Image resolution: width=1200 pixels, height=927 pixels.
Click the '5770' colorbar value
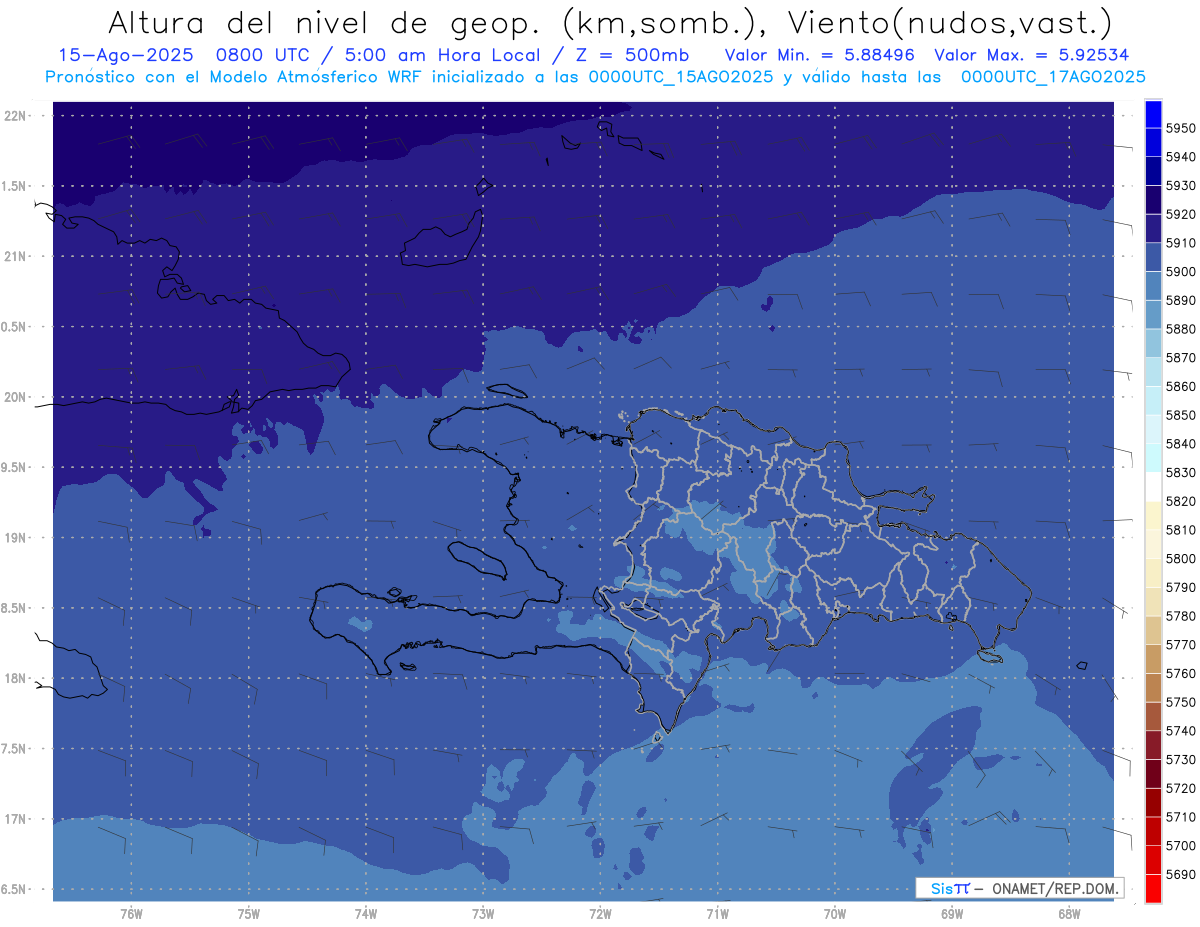[1180, 645]
